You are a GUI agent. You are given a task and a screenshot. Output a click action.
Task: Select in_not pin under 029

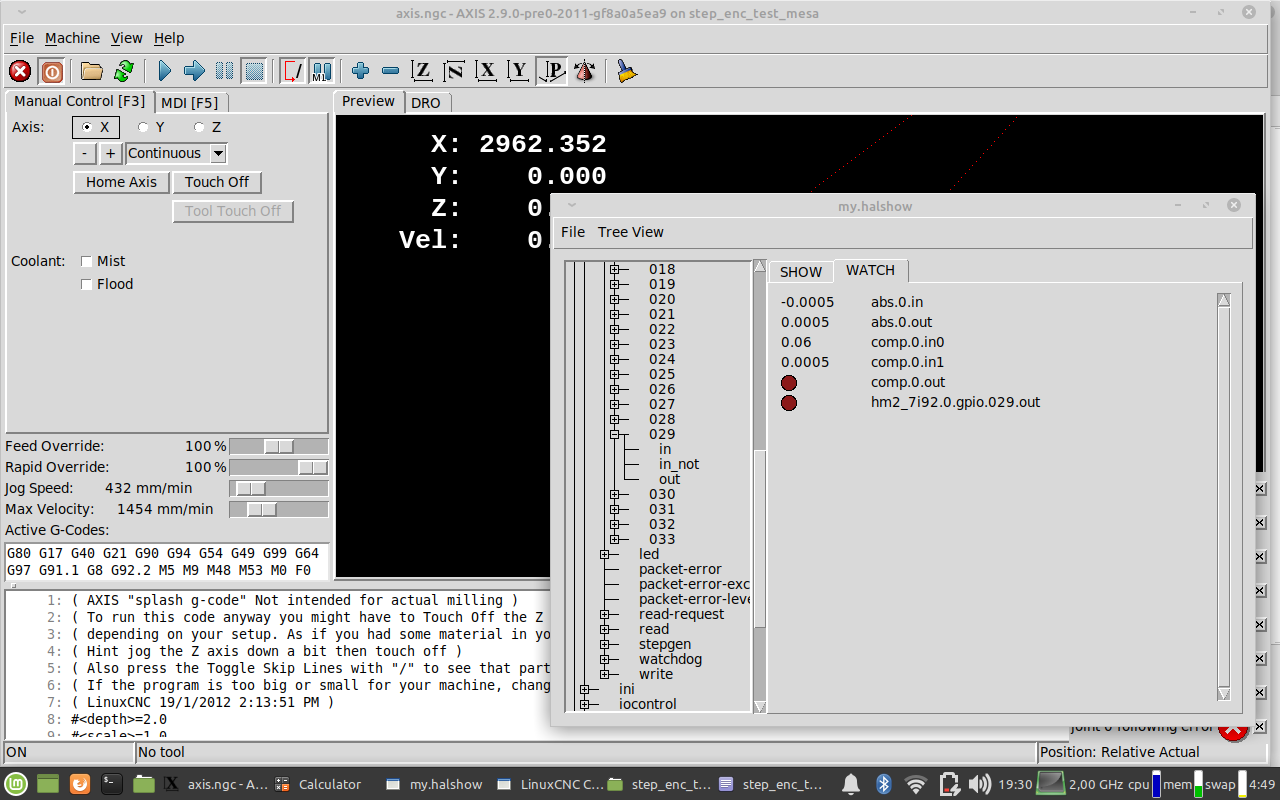coord(679,464)
